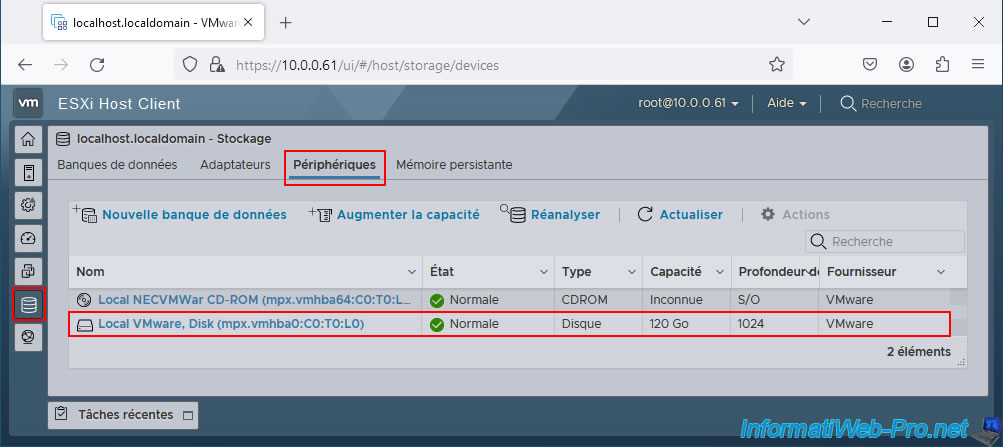
Task: Select the Monitor gauge sidebar icon
Action: 28,238
